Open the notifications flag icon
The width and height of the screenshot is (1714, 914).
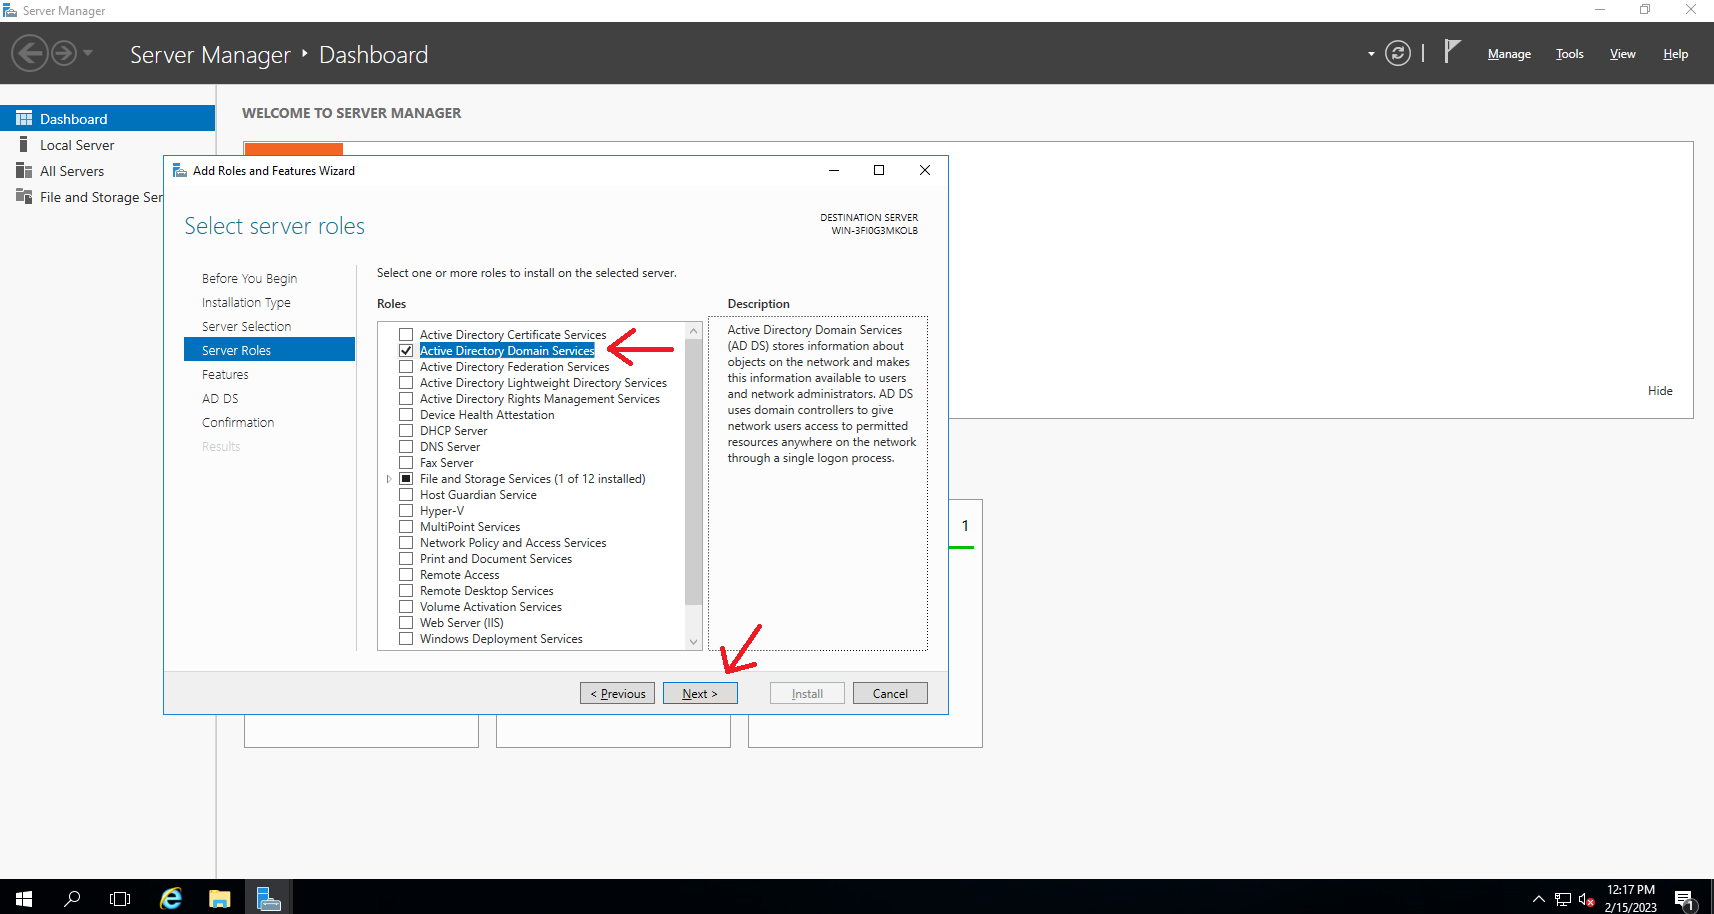point(1453,52)
